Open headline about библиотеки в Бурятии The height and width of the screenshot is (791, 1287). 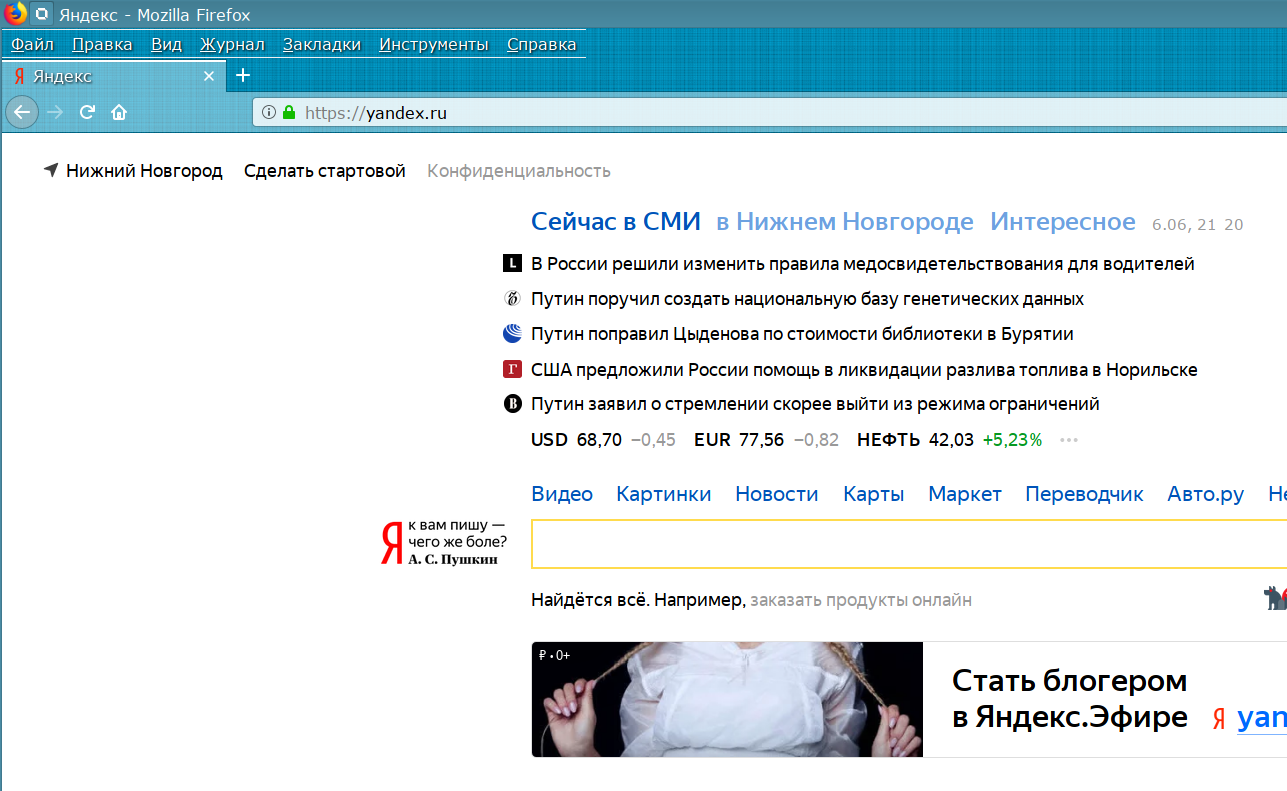802,334
